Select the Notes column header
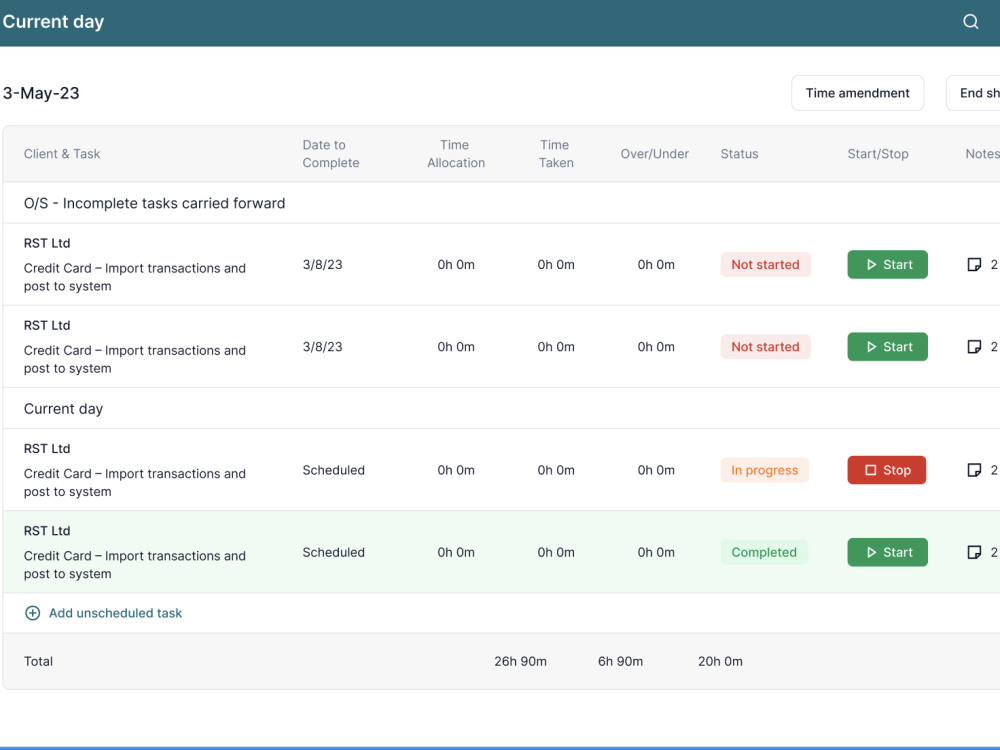The width and height of the screenshot is (1000, 750). (982, 154)
